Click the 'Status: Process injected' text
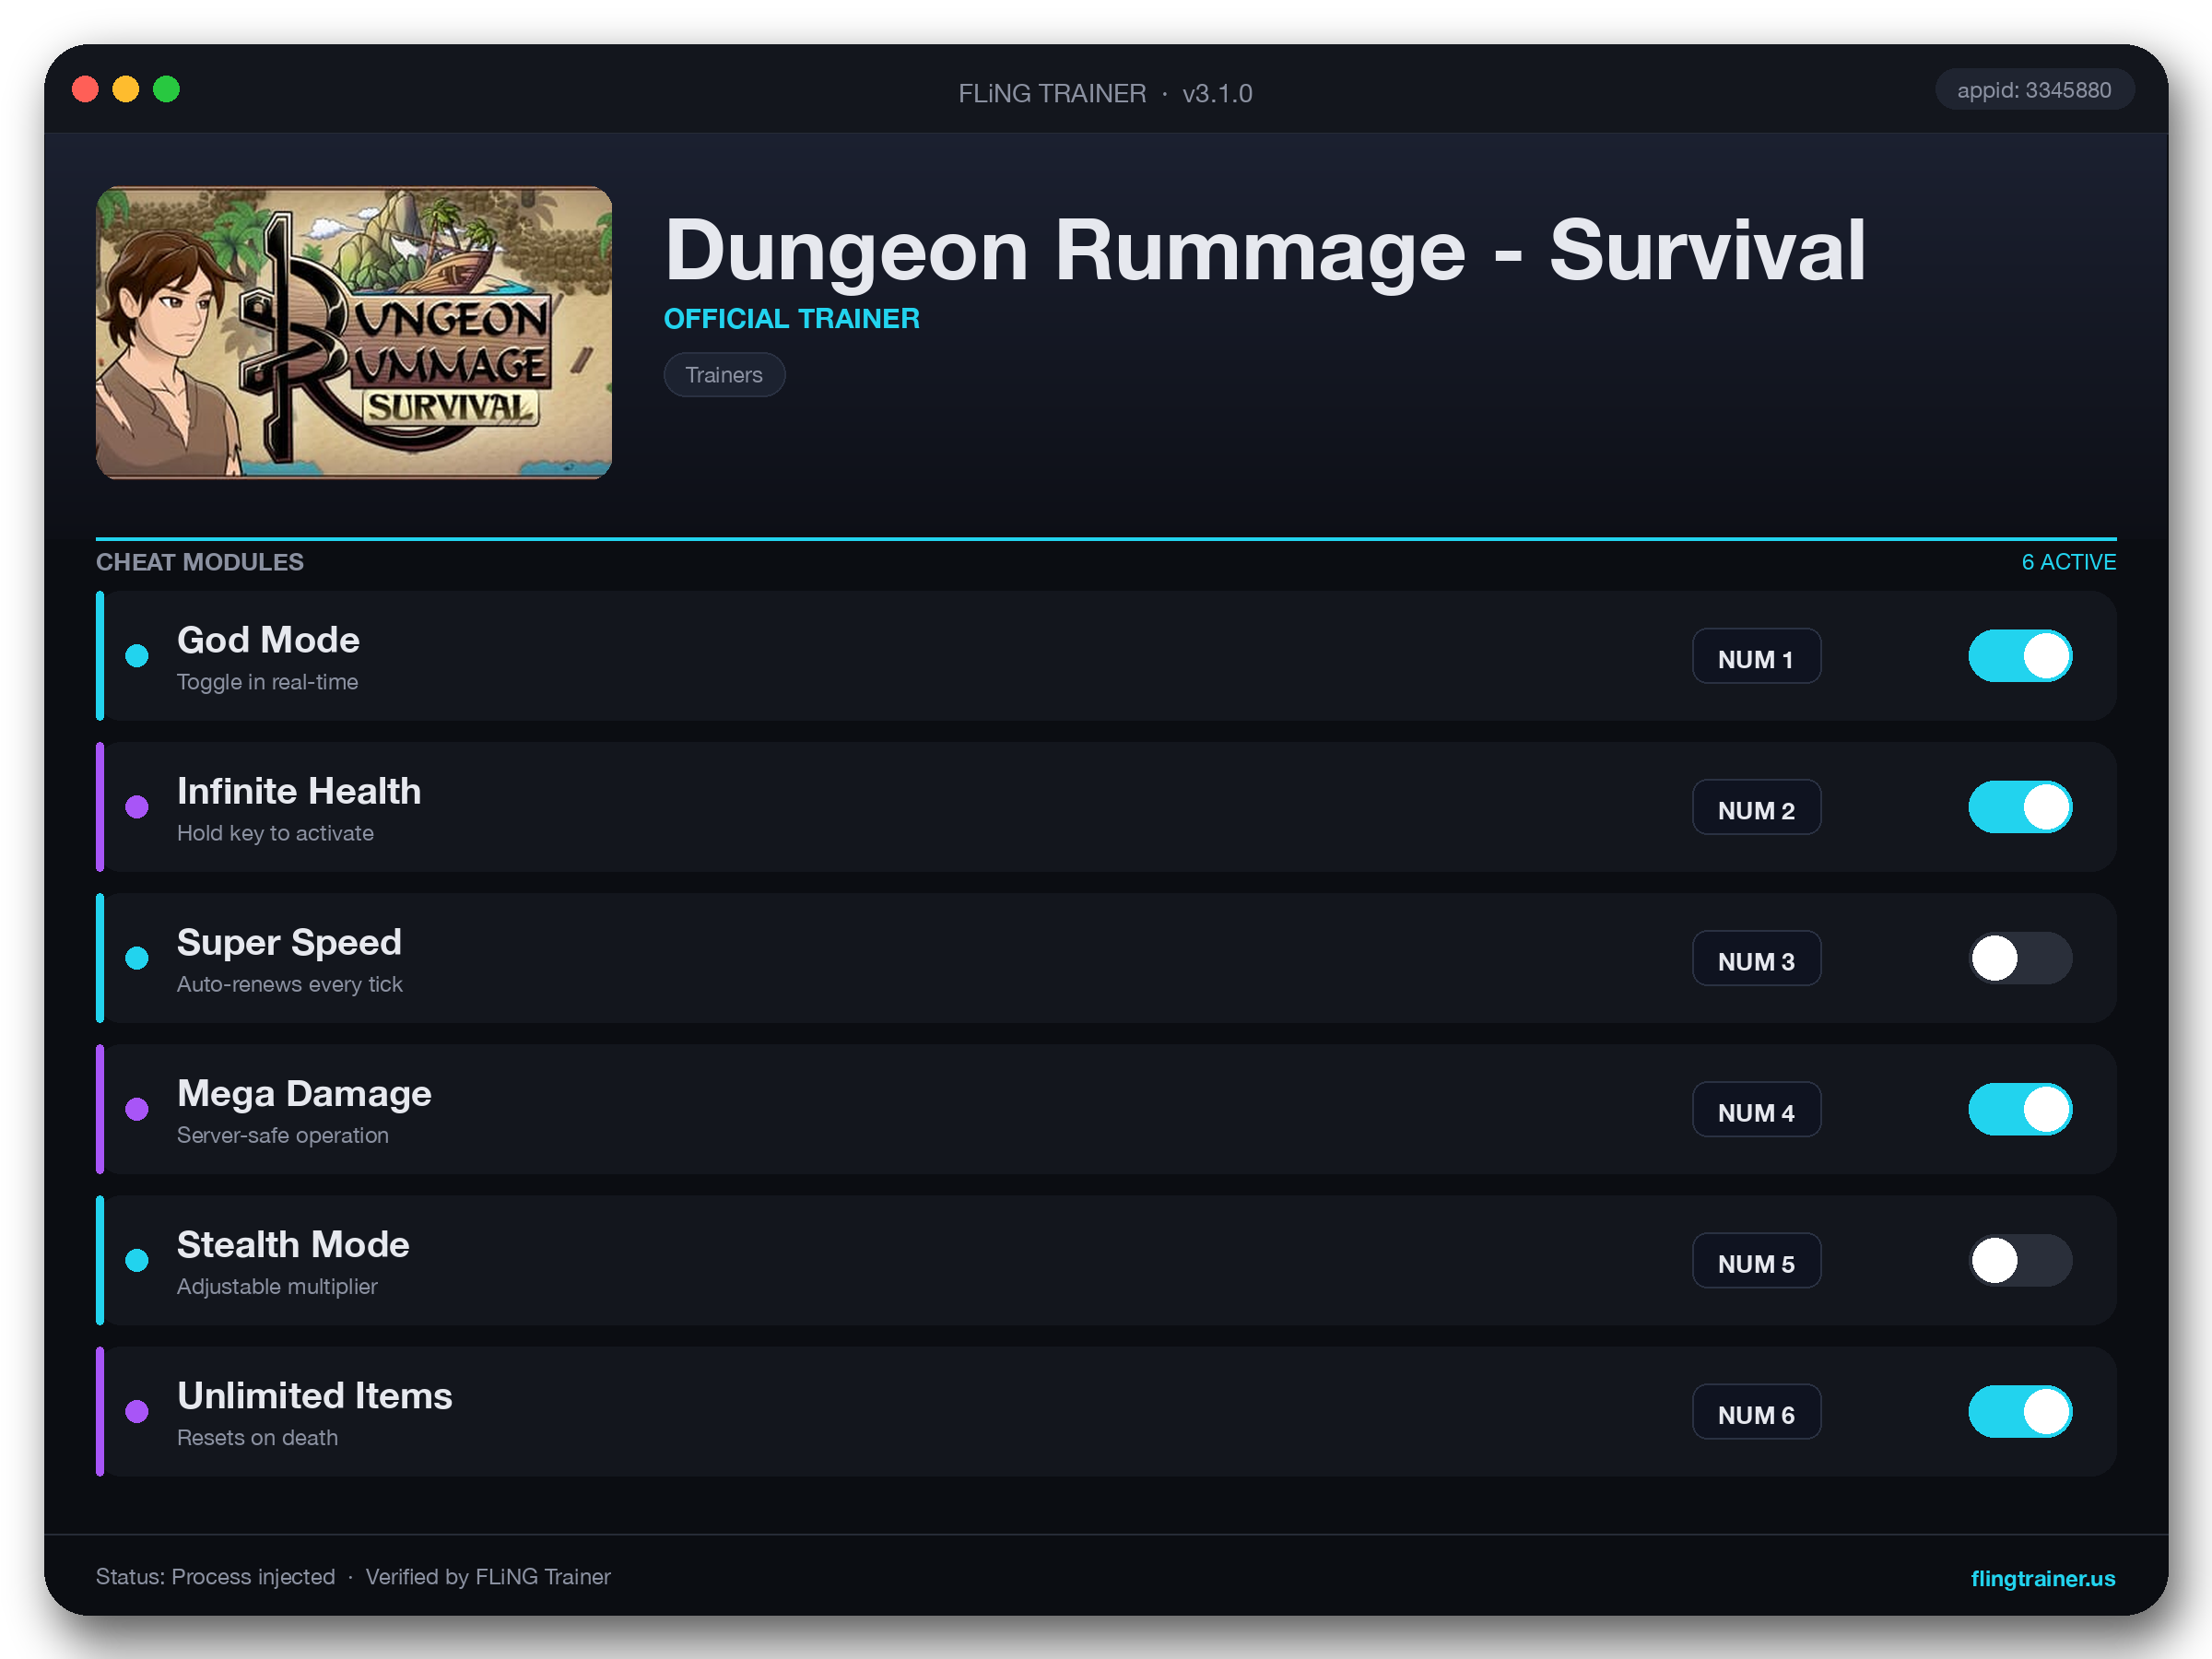This screenshot has height=1659, width=2212. (215, 1577)
